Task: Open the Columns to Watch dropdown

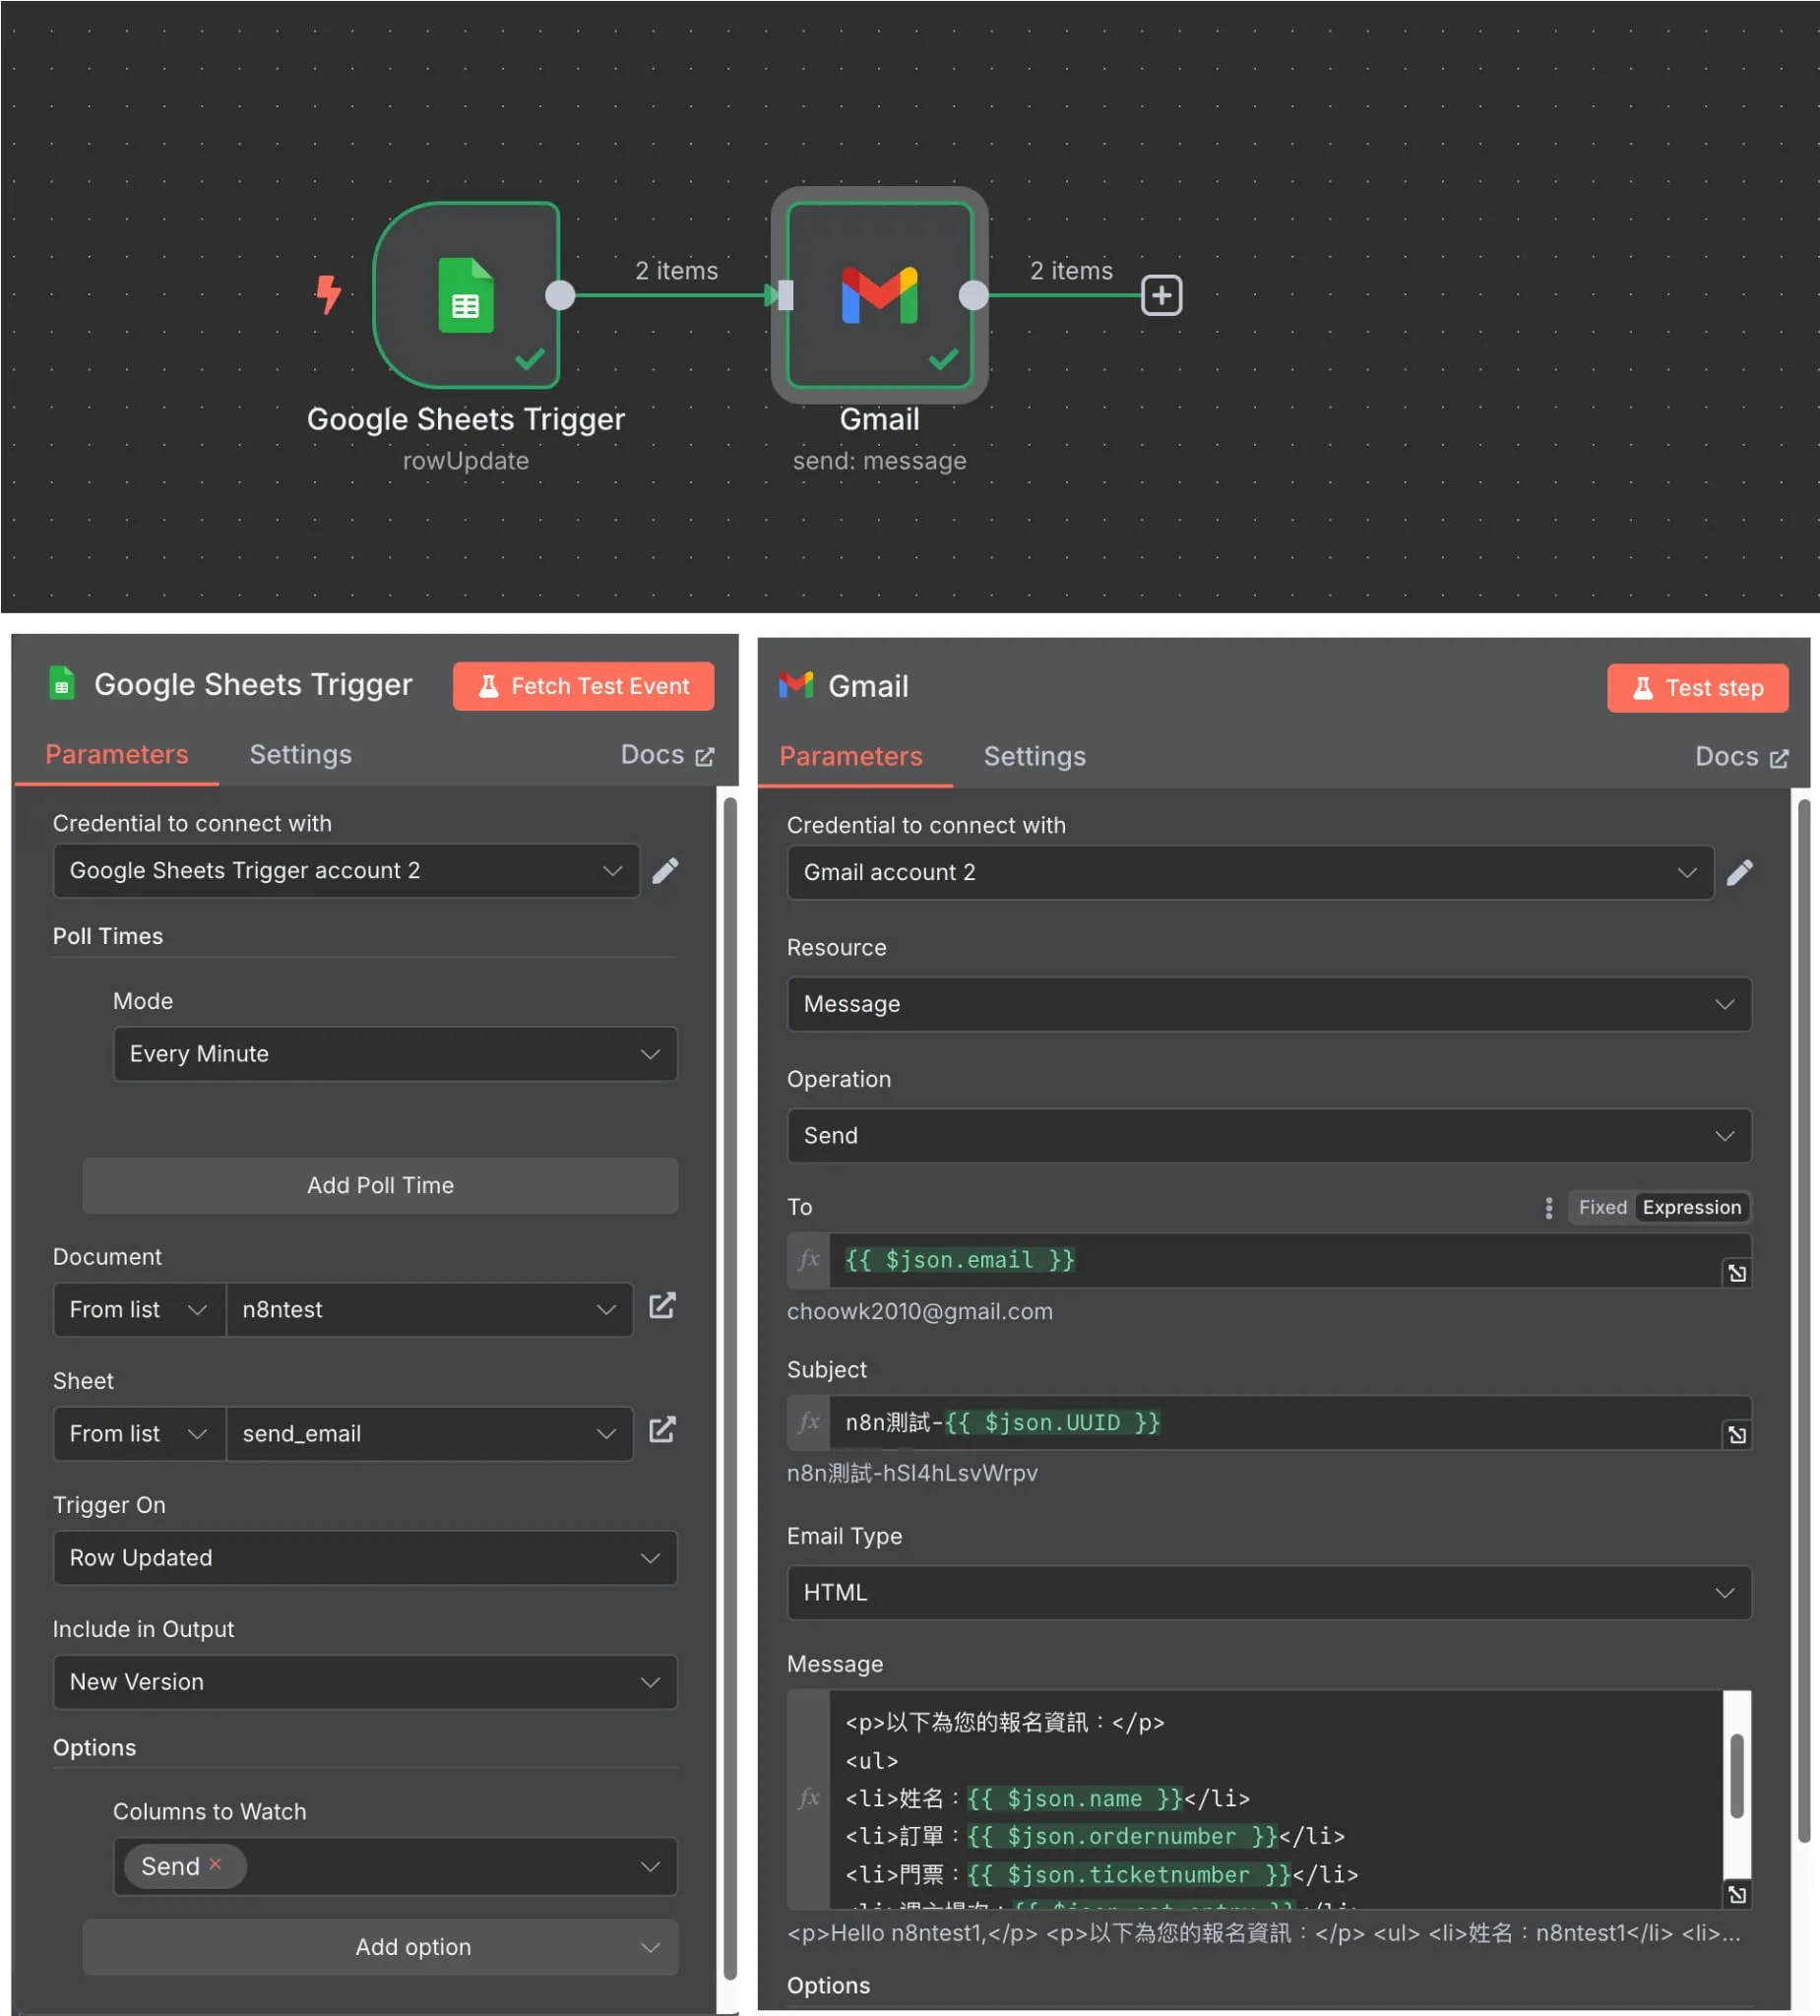Action: point(395,1867)
